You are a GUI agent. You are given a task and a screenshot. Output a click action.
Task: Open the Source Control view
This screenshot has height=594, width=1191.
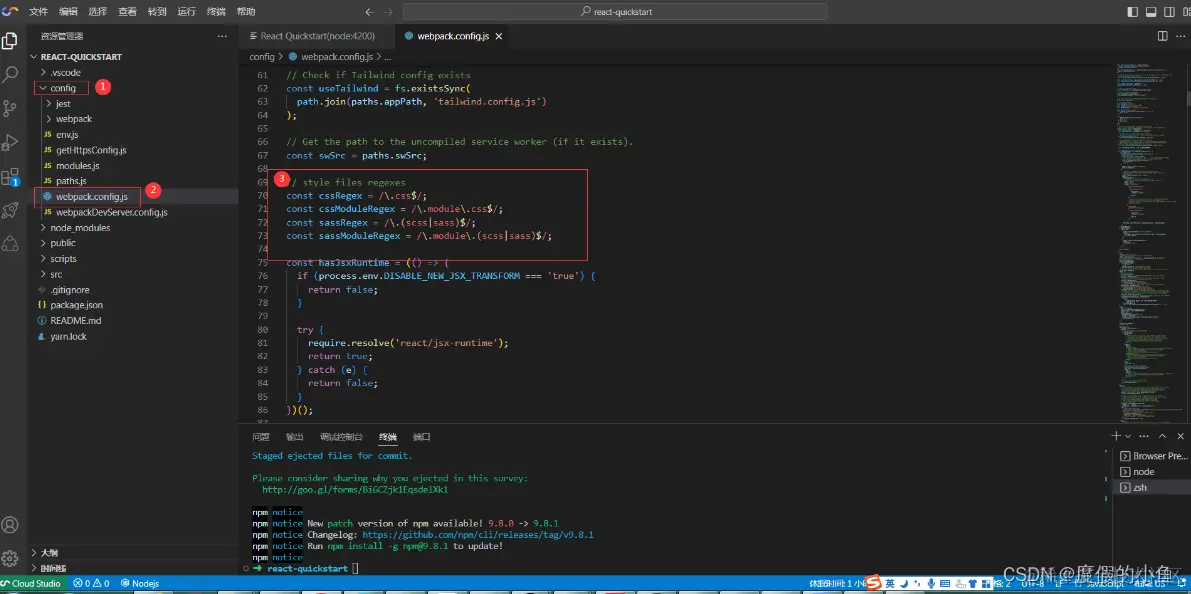(x=10, y=108)
